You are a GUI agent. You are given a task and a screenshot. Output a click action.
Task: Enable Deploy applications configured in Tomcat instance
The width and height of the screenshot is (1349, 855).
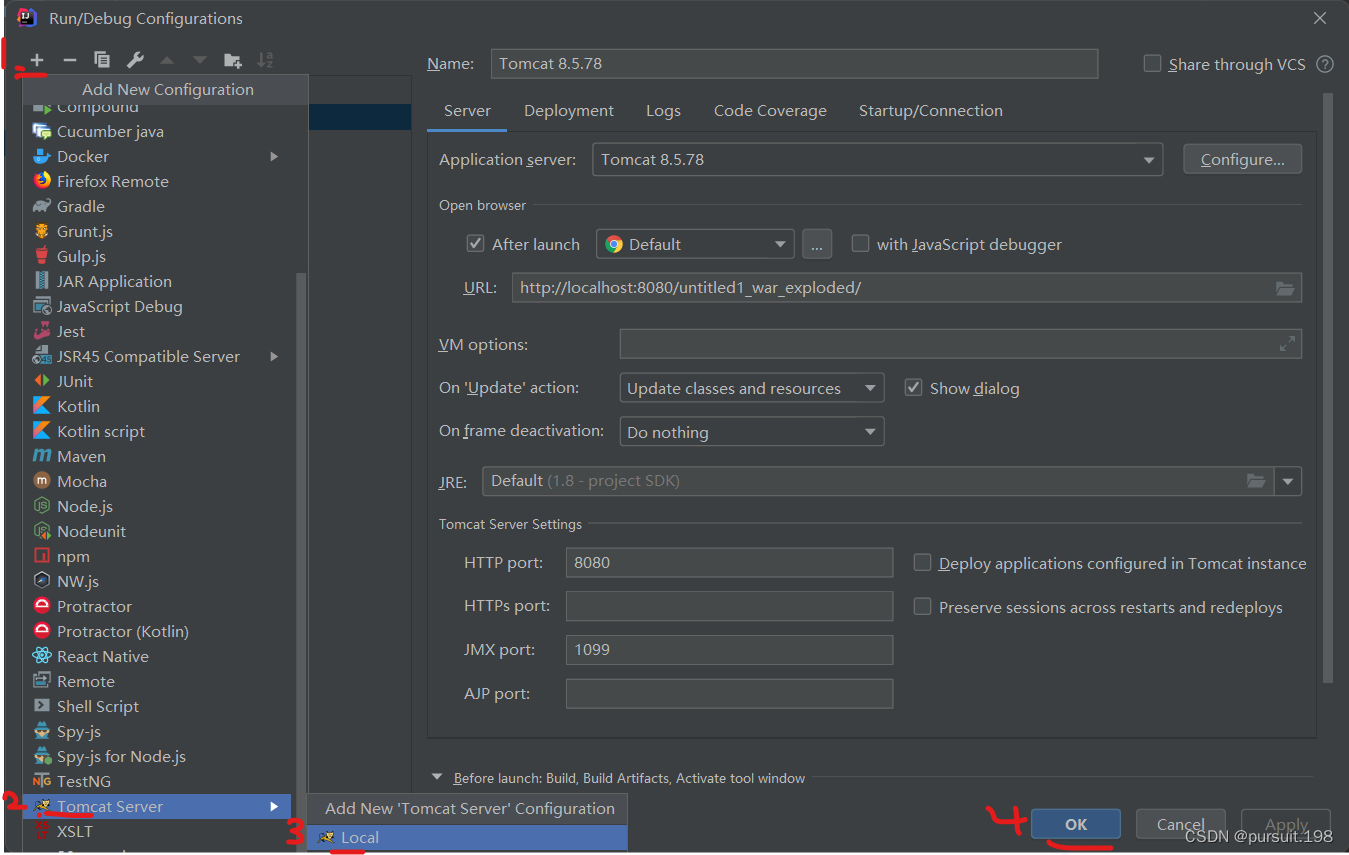point(922,563)
